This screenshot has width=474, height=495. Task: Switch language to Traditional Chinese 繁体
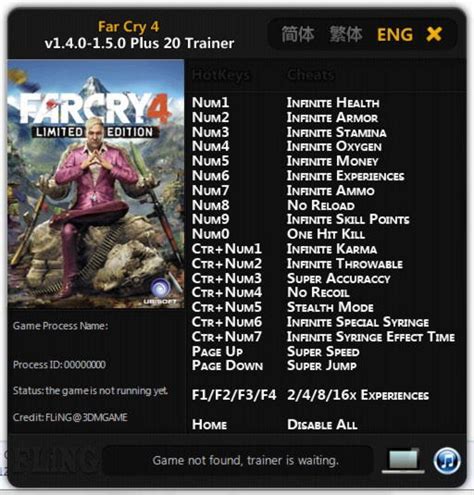[x=346, y=34]
